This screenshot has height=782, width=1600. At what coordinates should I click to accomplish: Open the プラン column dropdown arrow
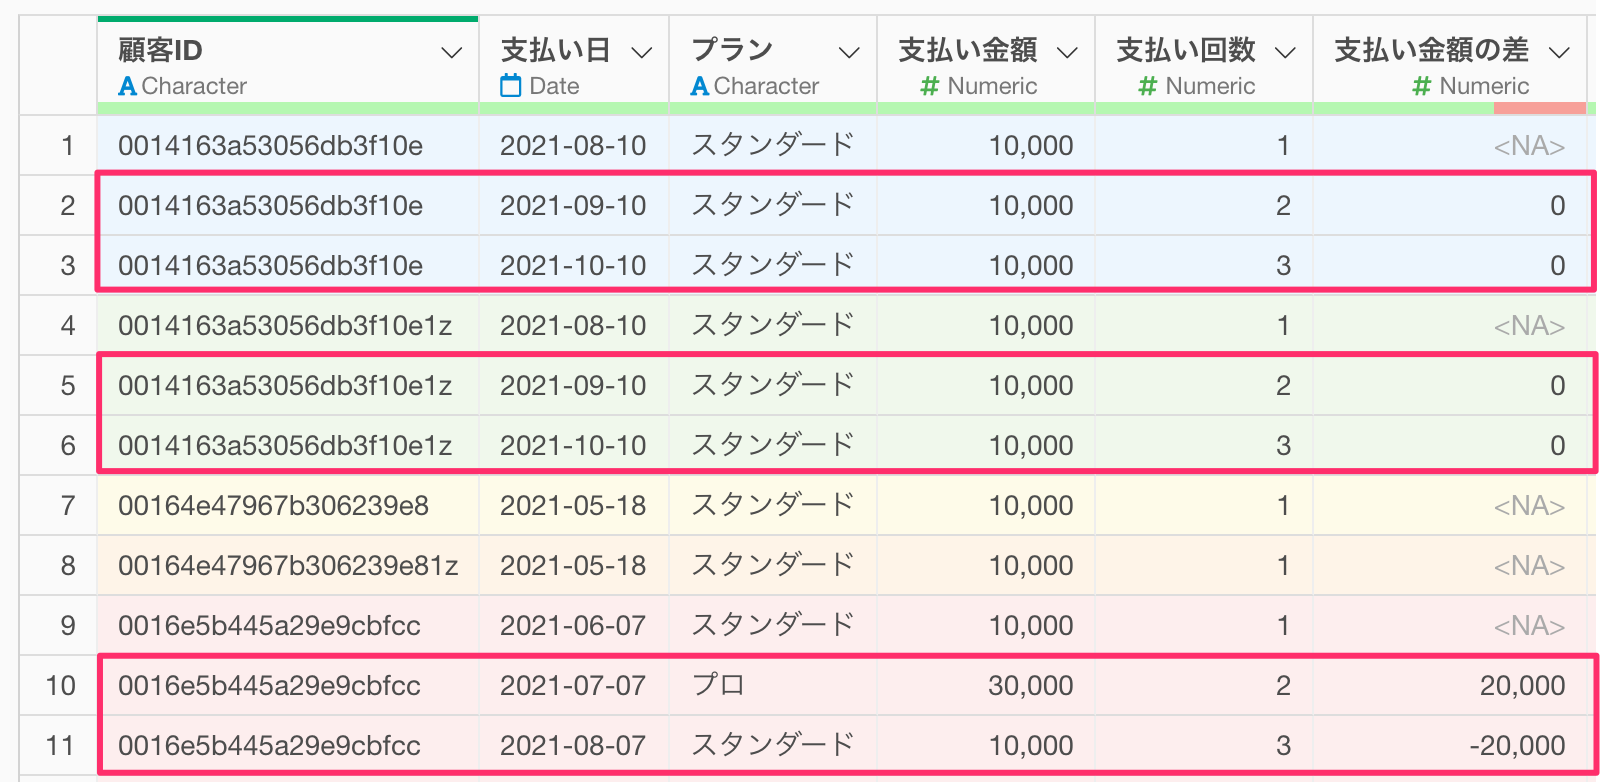click(849, 52)
